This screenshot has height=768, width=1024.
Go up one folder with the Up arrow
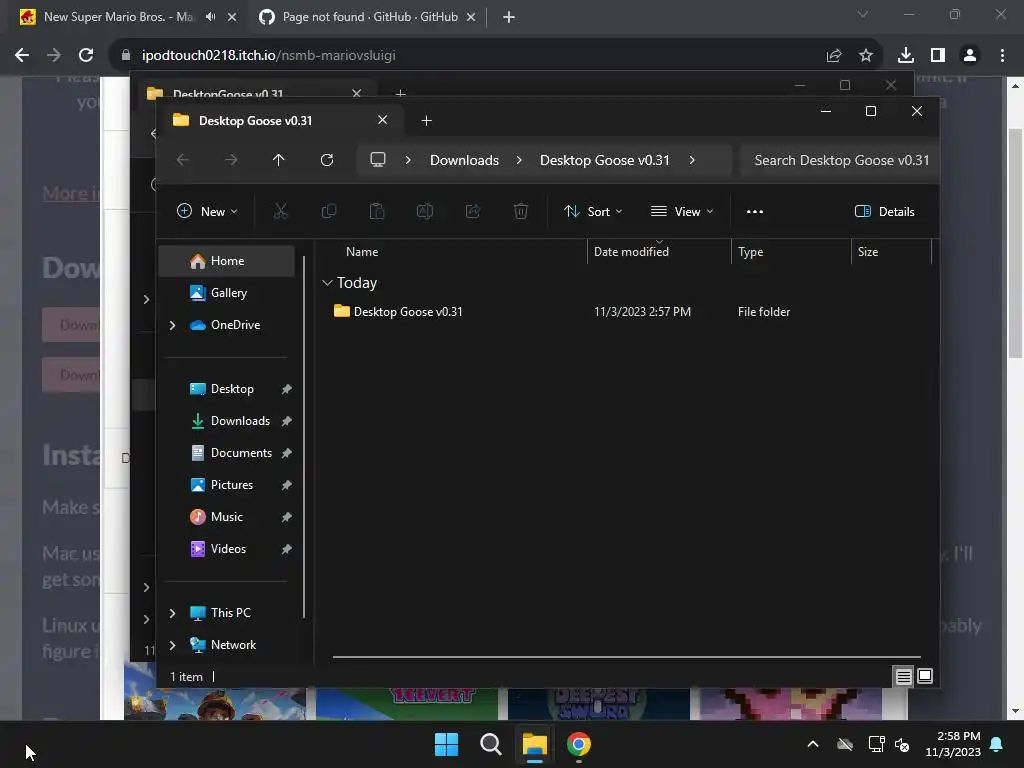278,160
